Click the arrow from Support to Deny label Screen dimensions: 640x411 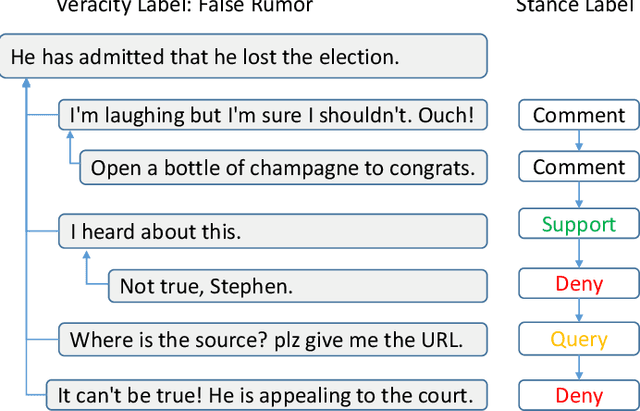(578, 254)
